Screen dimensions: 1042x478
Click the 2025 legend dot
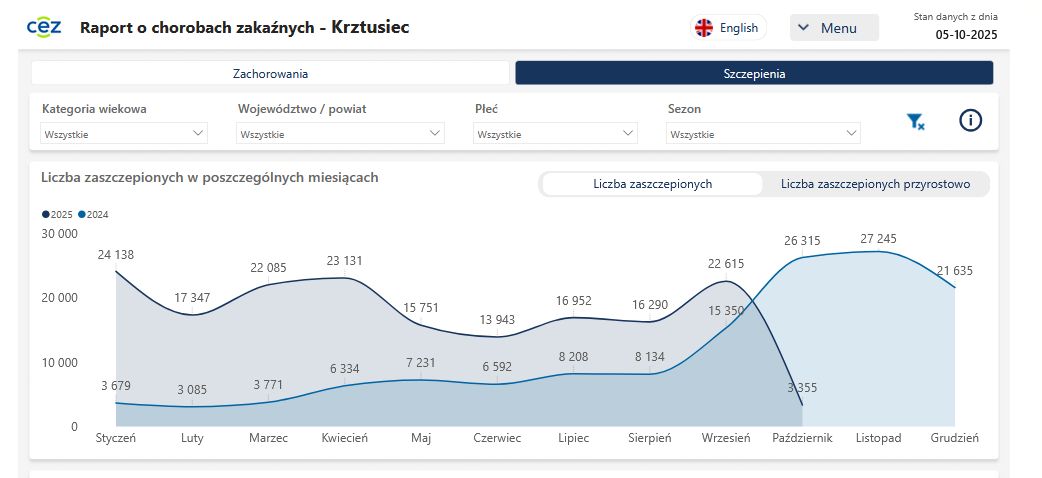[x=45, y=215]
